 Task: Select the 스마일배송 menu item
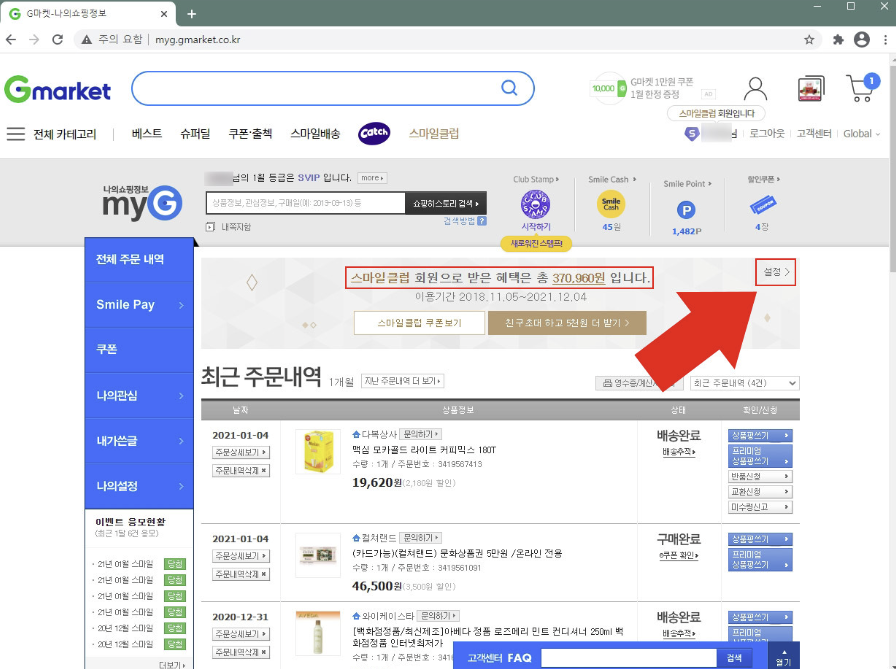coord(315,134)
